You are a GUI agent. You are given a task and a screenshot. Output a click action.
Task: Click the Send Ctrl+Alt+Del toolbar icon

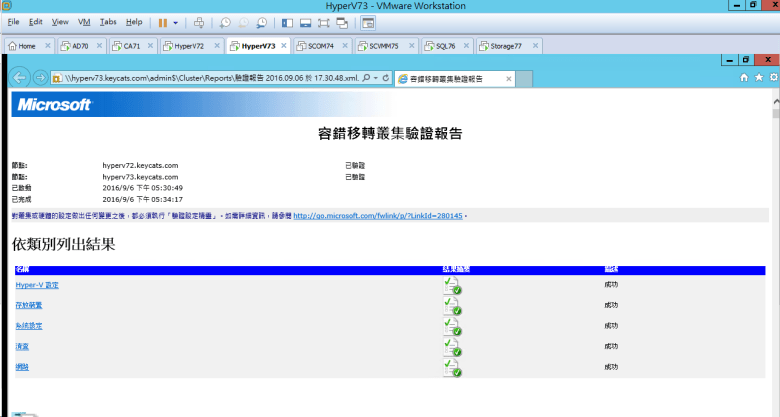tap(198, 22)
